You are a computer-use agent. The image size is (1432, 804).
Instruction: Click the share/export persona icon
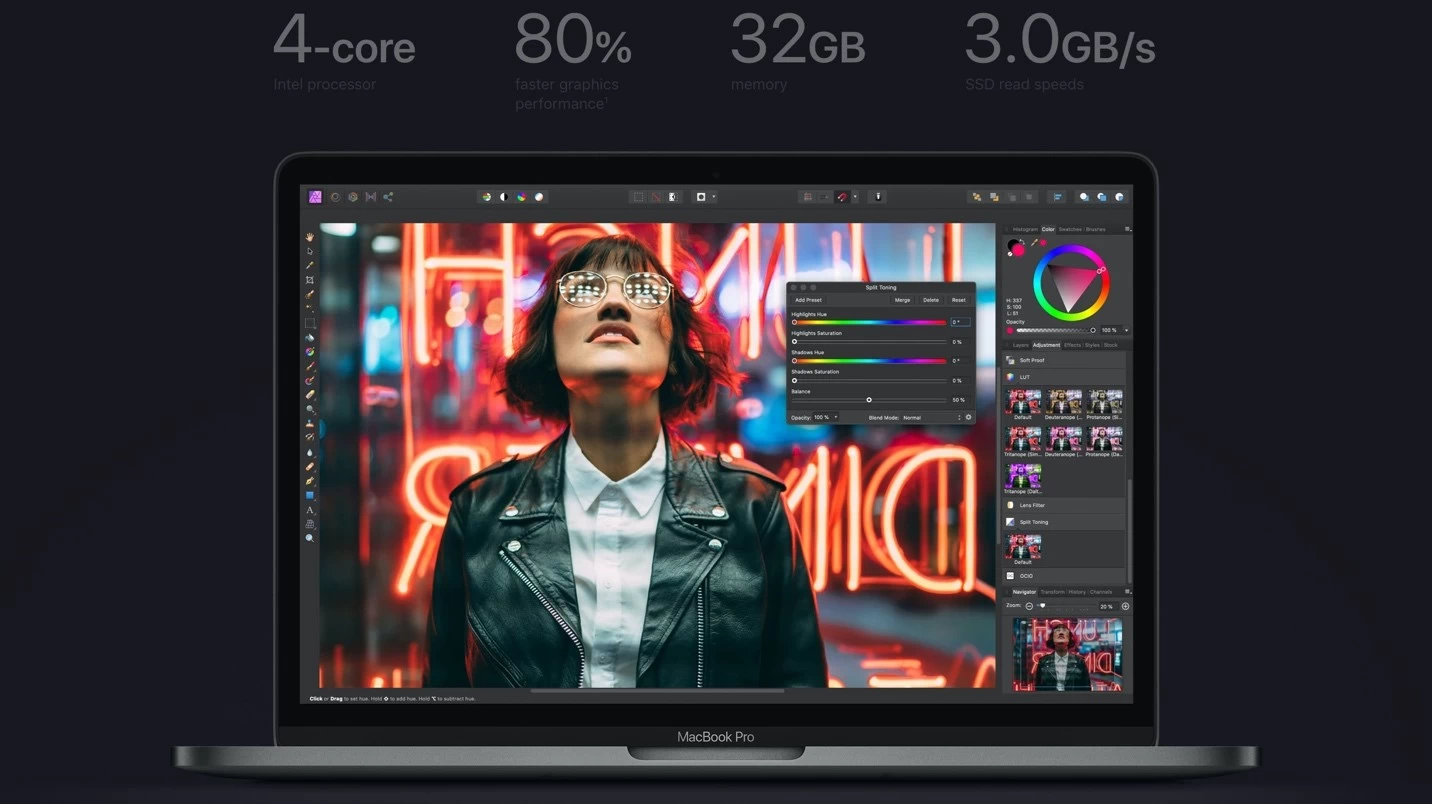[x=388, y=197]
